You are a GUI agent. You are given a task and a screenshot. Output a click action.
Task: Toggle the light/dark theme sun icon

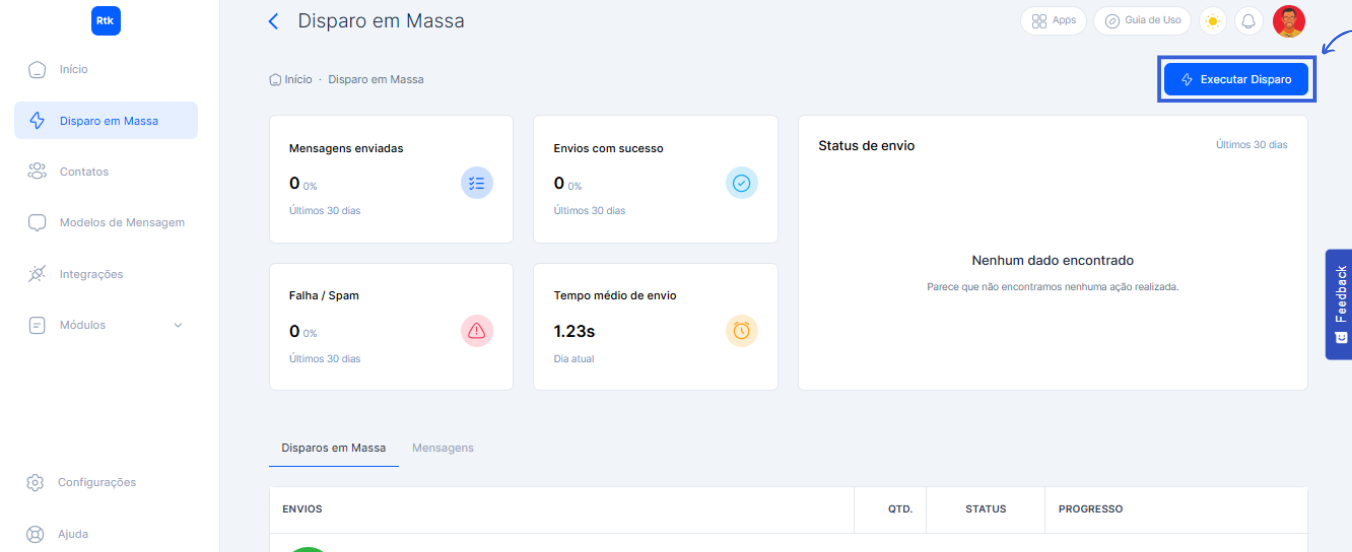1213,21
